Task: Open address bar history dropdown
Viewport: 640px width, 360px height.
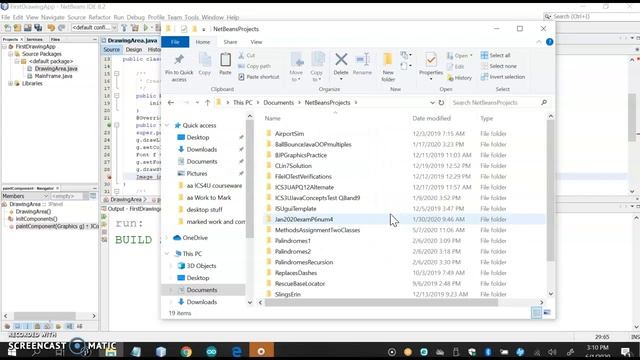Action: [x=432, y=102]
